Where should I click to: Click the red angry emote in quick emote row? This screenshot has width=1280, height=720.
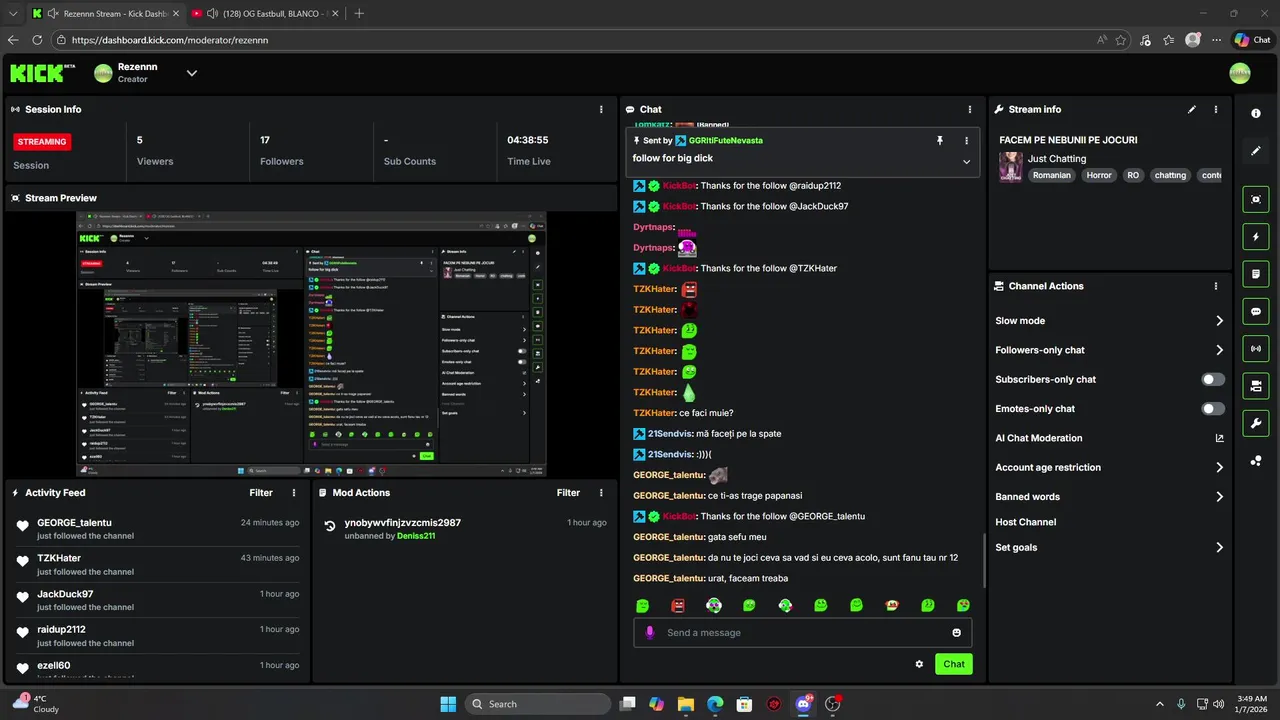tap(678, 606)
